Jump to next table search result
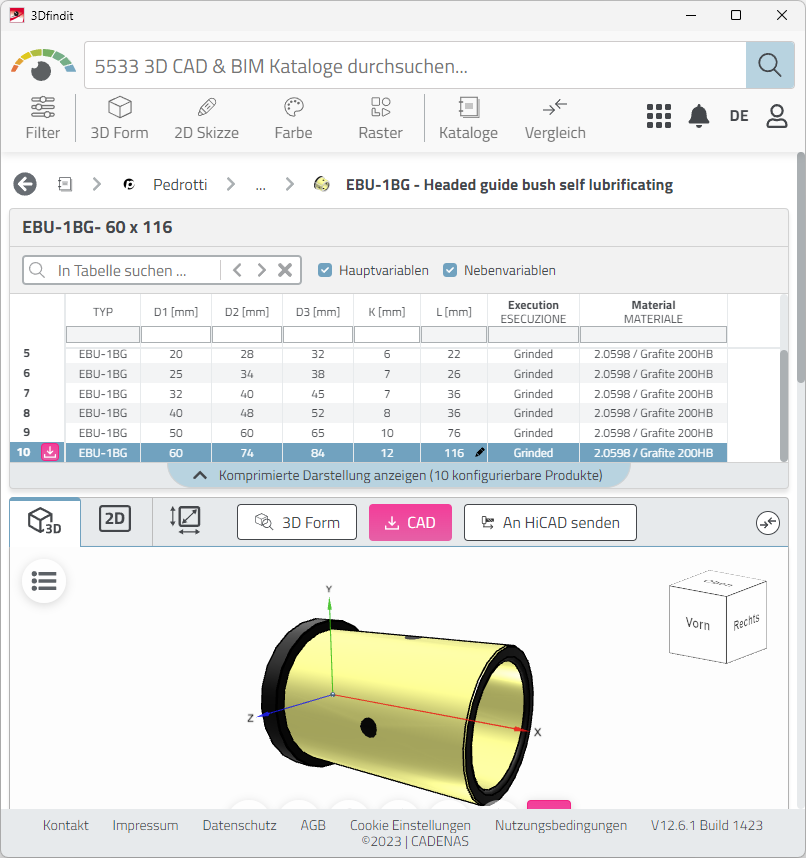 tap(261, 270)
